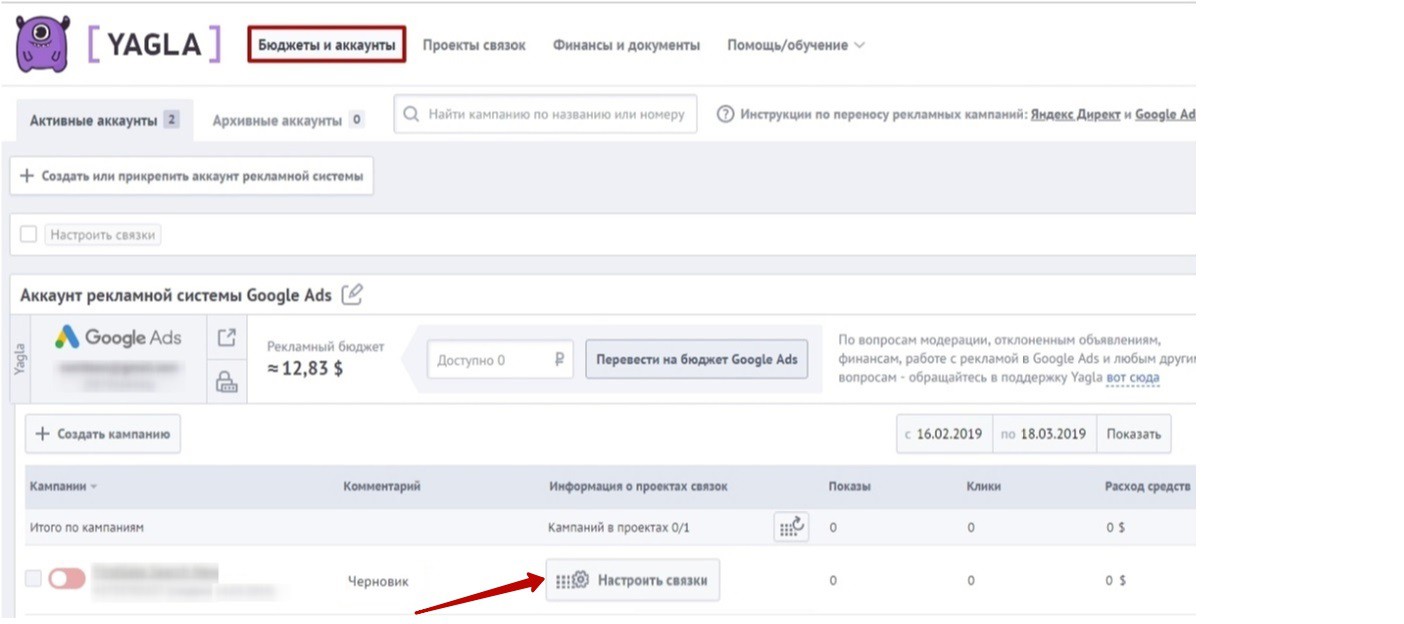Click the Клики column header
1404x624 pixels.
click(x=984, y=487)
